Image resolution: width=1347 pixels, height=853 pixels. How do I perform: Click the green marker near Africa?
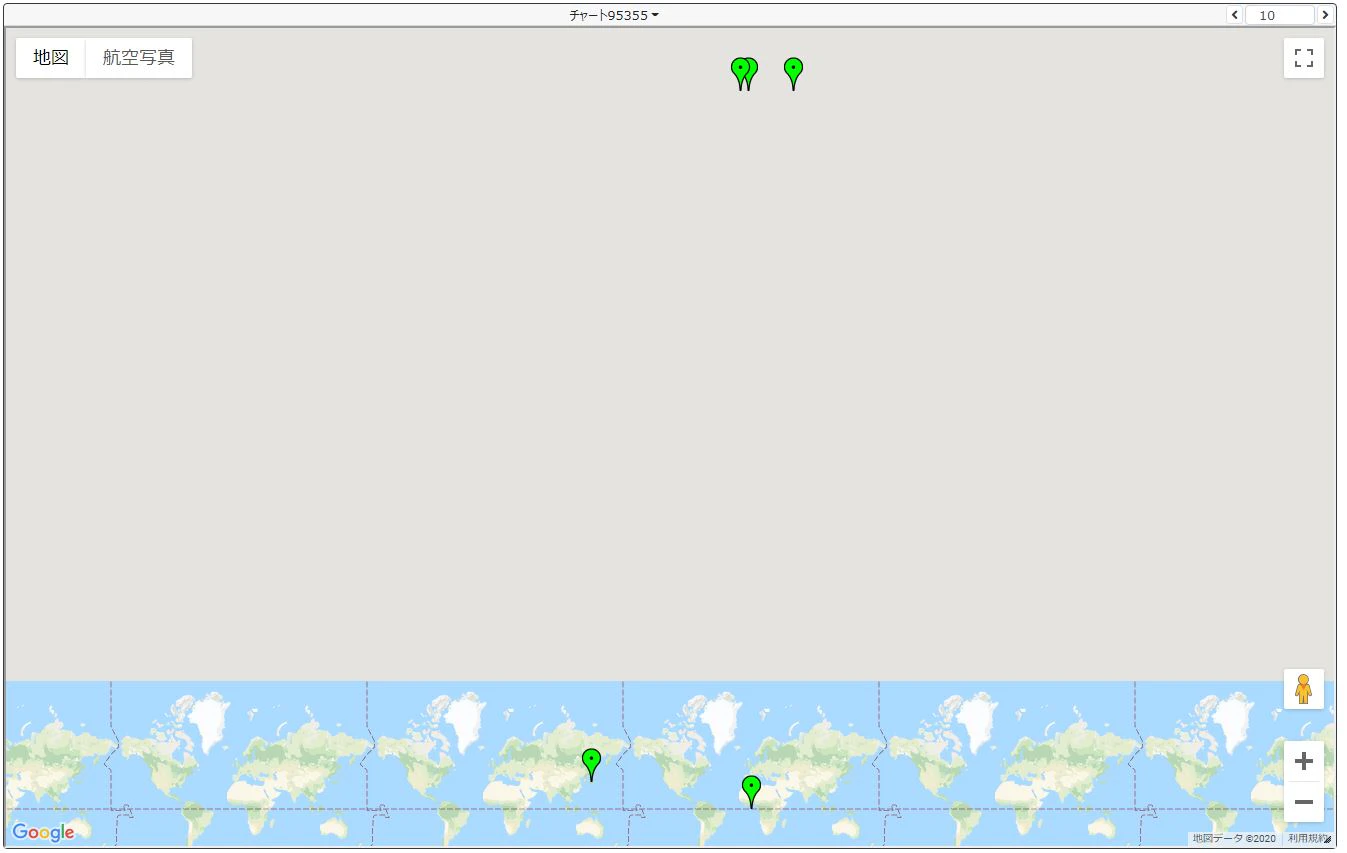(751, 791)
